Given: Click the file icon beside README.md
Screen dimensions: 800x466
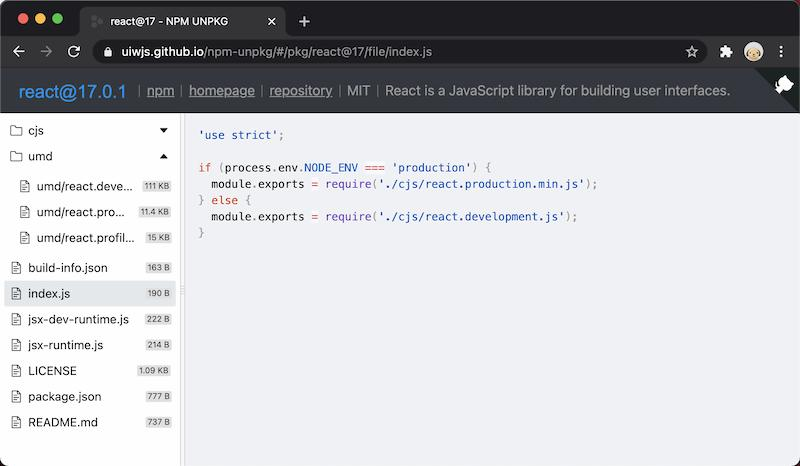Looking at the screenshot, I should pyautogui.click(x=16, y=422).
